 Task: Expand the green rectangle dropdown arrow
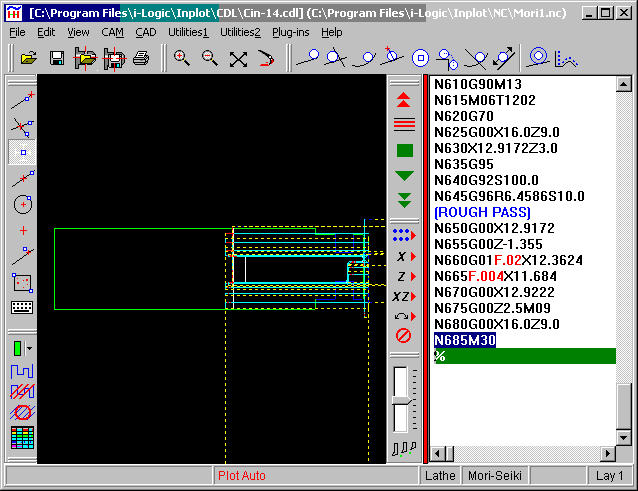pos(30,349)
